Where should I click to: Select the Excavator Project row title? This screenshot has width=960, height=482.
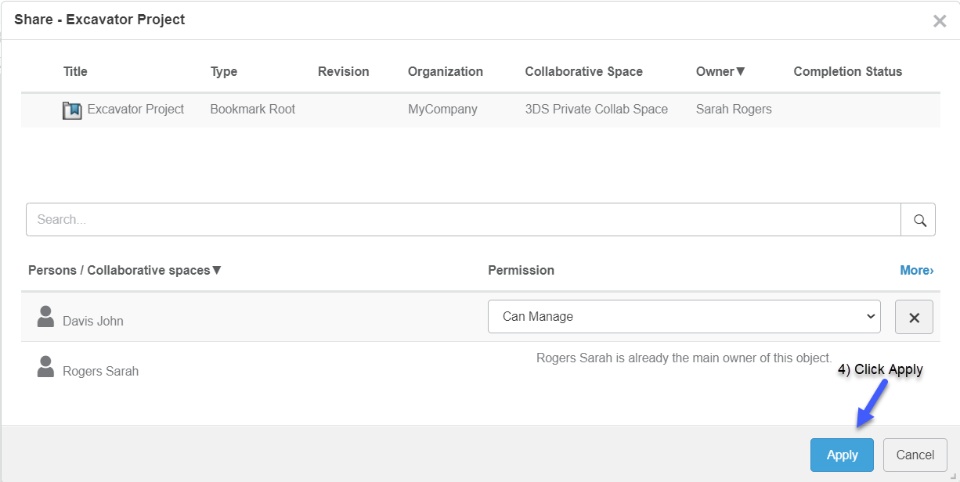136,109
